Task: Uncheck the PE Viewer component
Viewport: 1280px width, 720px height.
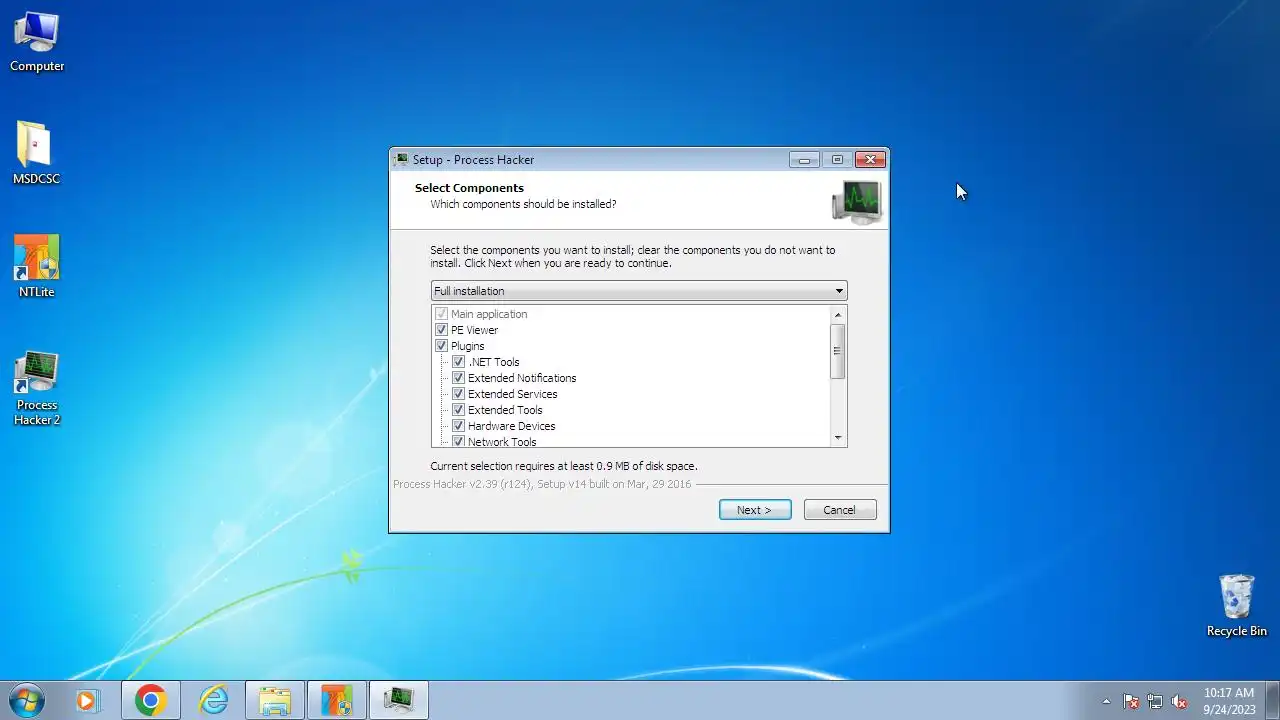Action: (441, 330)
